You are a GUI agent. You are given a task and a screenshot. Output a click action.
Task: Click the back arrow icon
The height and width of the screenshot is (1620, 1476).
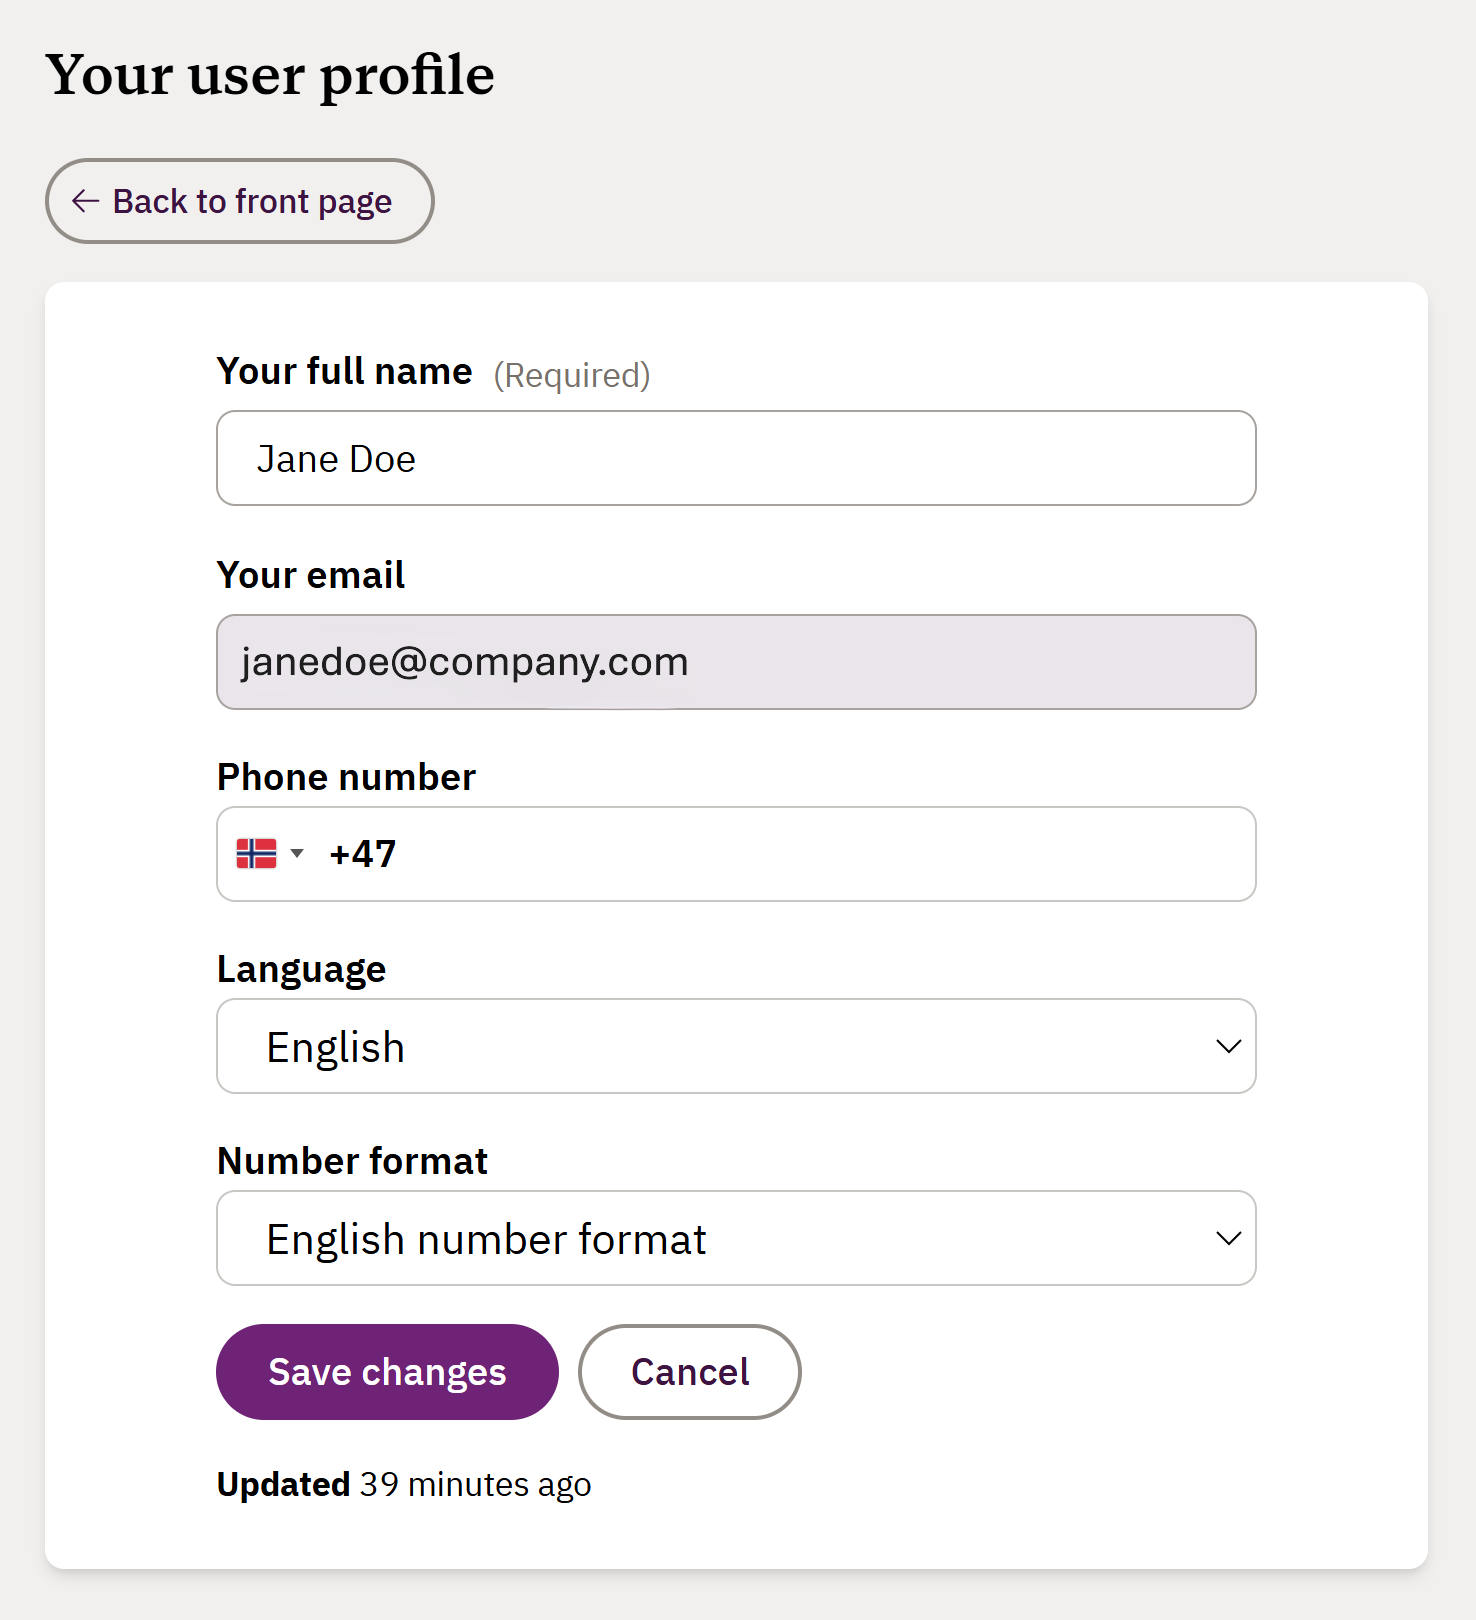pos(86,201)
